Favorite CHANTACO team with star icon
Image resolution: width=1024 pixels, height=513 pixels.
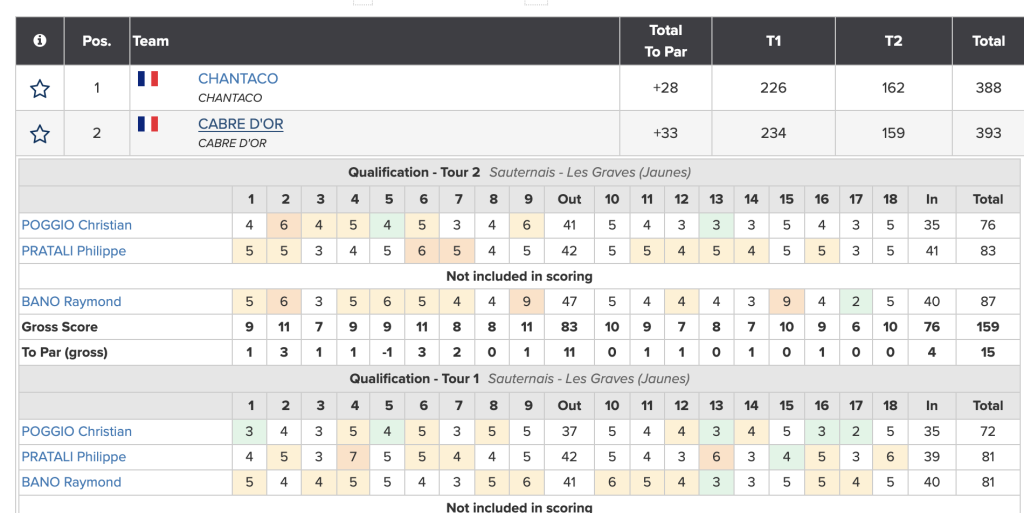pyautogui.click(x=40, y=88)
